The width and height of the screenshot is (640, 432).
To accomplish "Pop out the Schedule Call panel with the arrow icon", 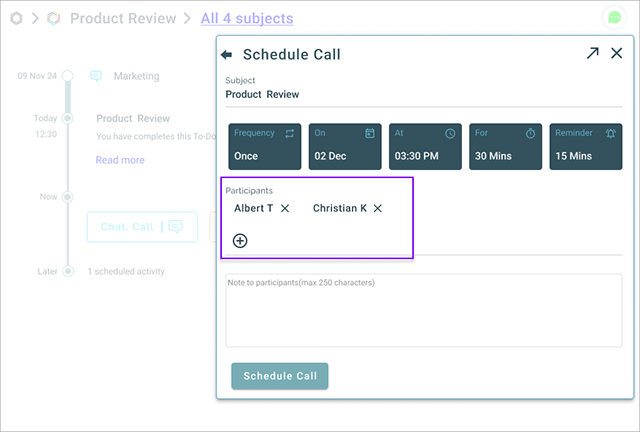I will 593,53.
